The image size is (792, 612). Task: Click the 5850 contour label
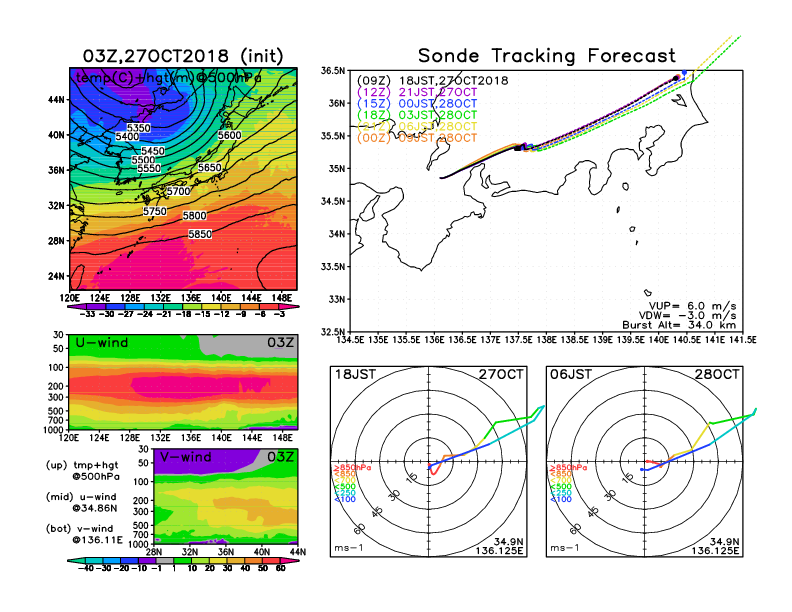(200, 234)
